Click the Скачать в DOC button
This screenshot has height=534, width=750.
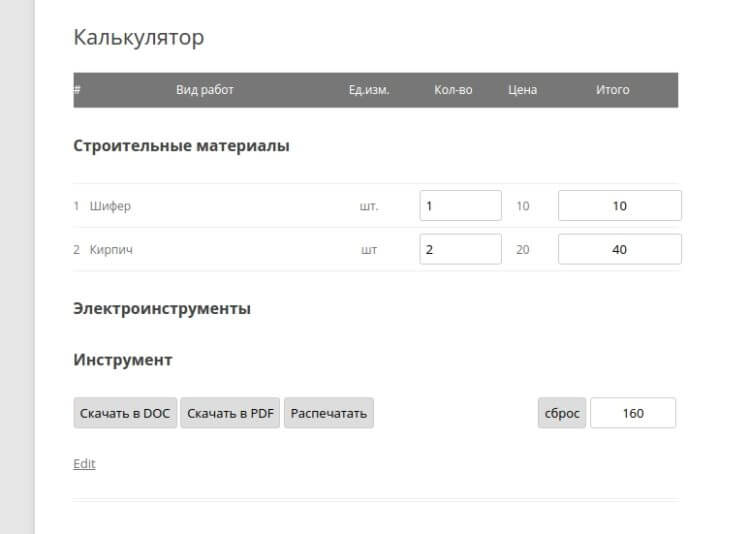(125, 413)
